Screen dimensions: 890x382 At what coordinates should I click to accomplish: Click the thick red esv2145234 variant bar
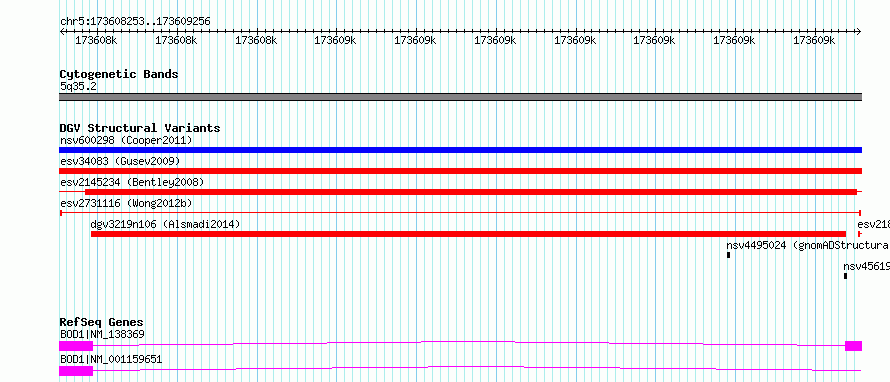[471, 192]
